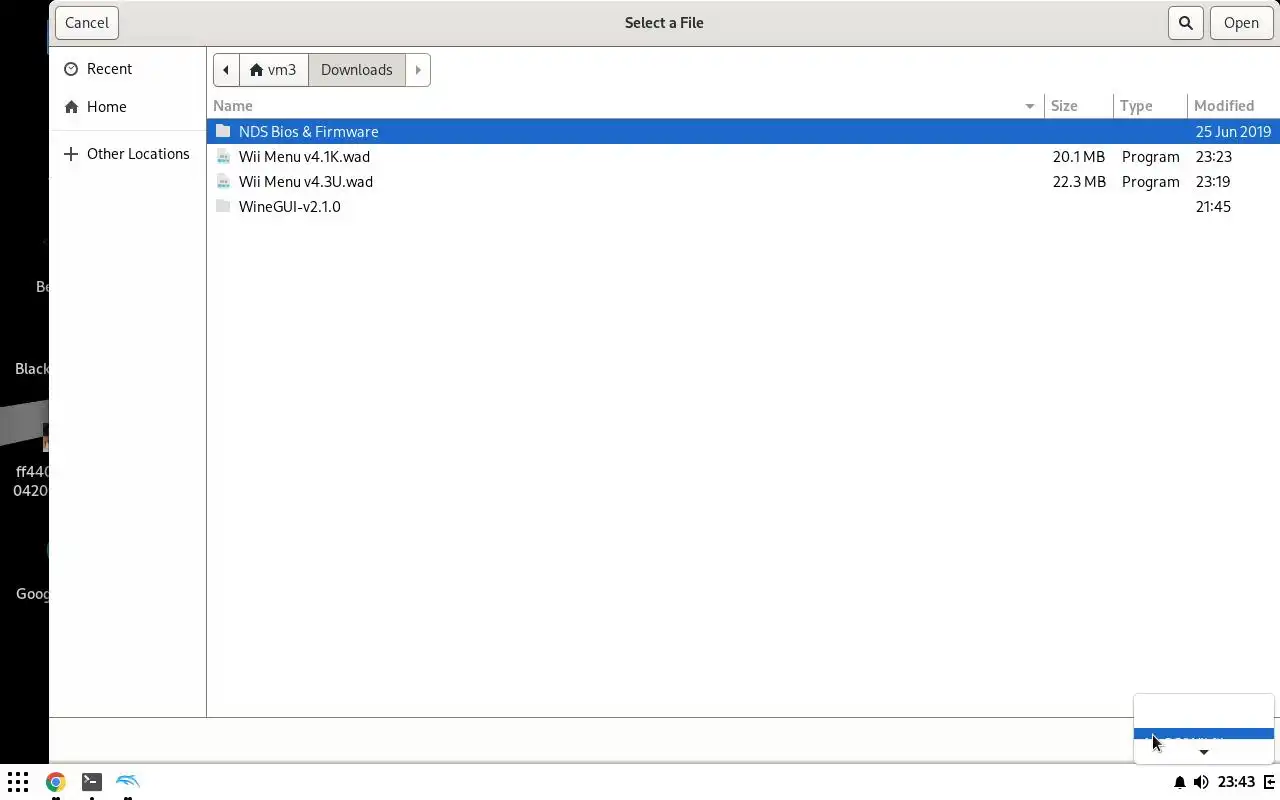The image size is (1280, 800).
Task: Select the WineGUI-v2.1.0 folder
Action: 743,206
